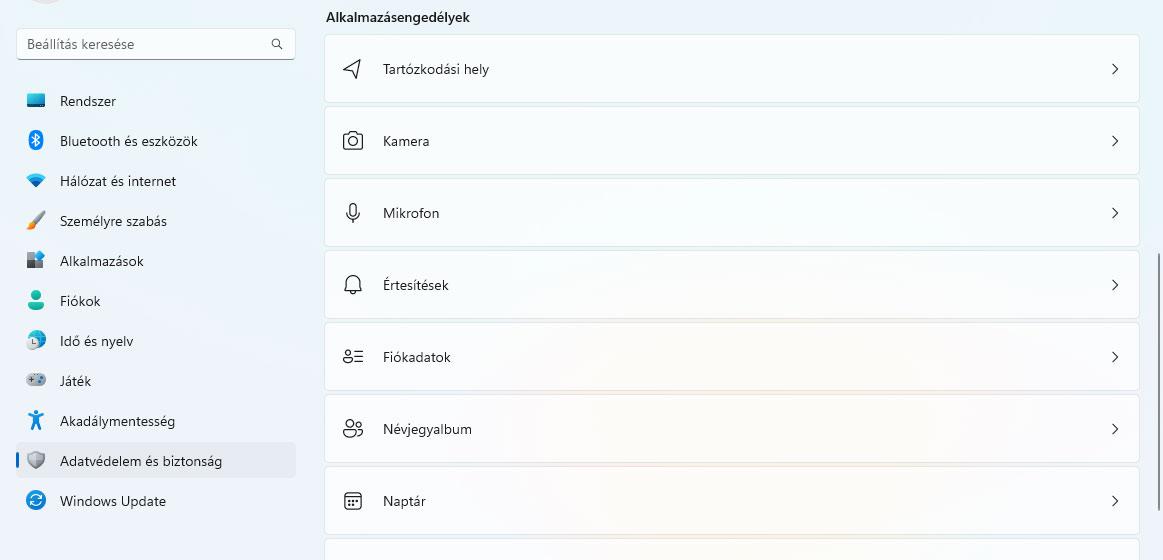The width and height of the screenshot is (1163, 560).
Task: Click the Névjegyalbum contacts icon
Action: coord(352,429)
